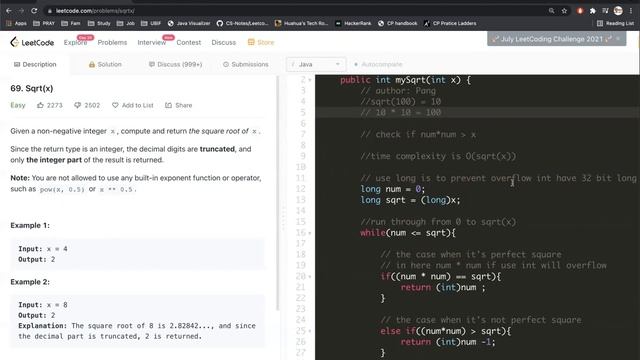The height and width of the screenshot is (360, 640).
Task: Open the CP Pratice Ladders bookmark
Action: [x=450, y=23]
